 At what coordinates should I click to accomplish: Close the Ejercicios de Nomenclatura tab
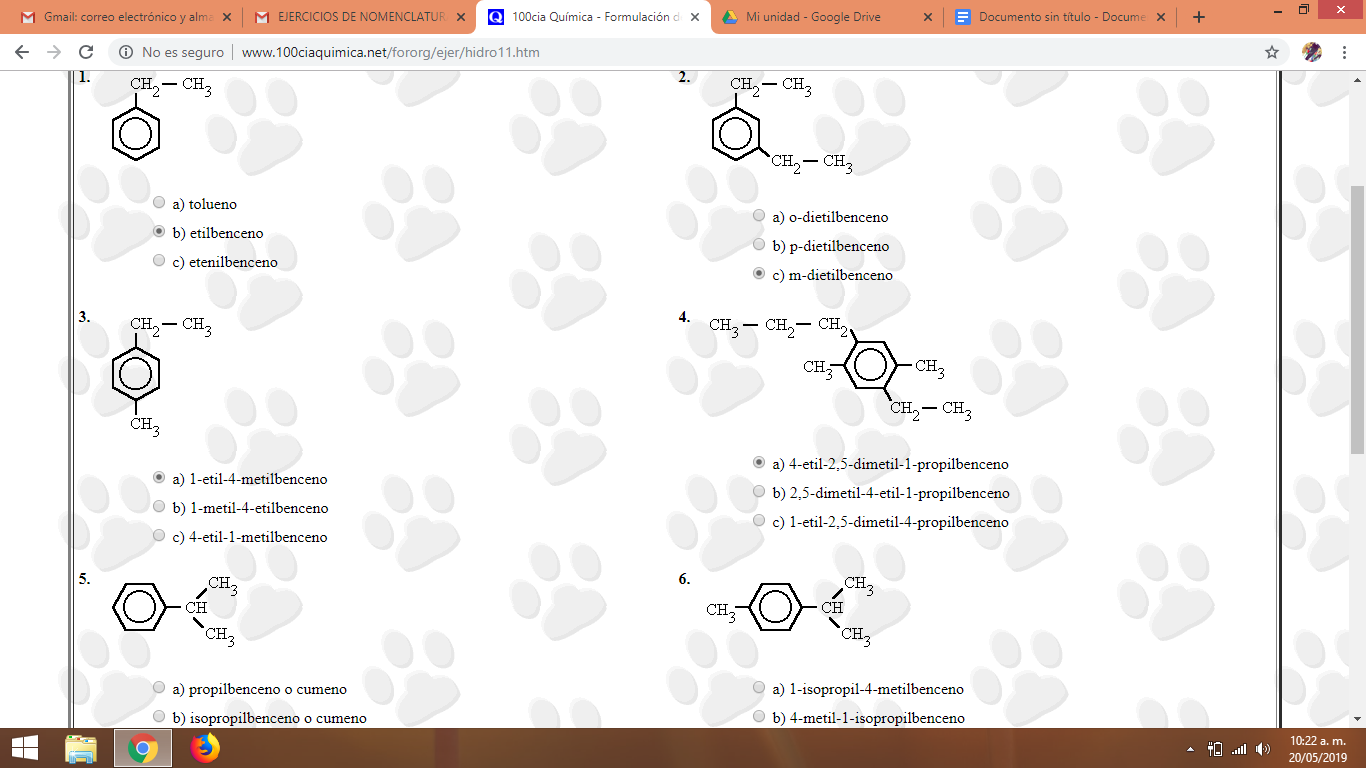[x=460, y=17]
